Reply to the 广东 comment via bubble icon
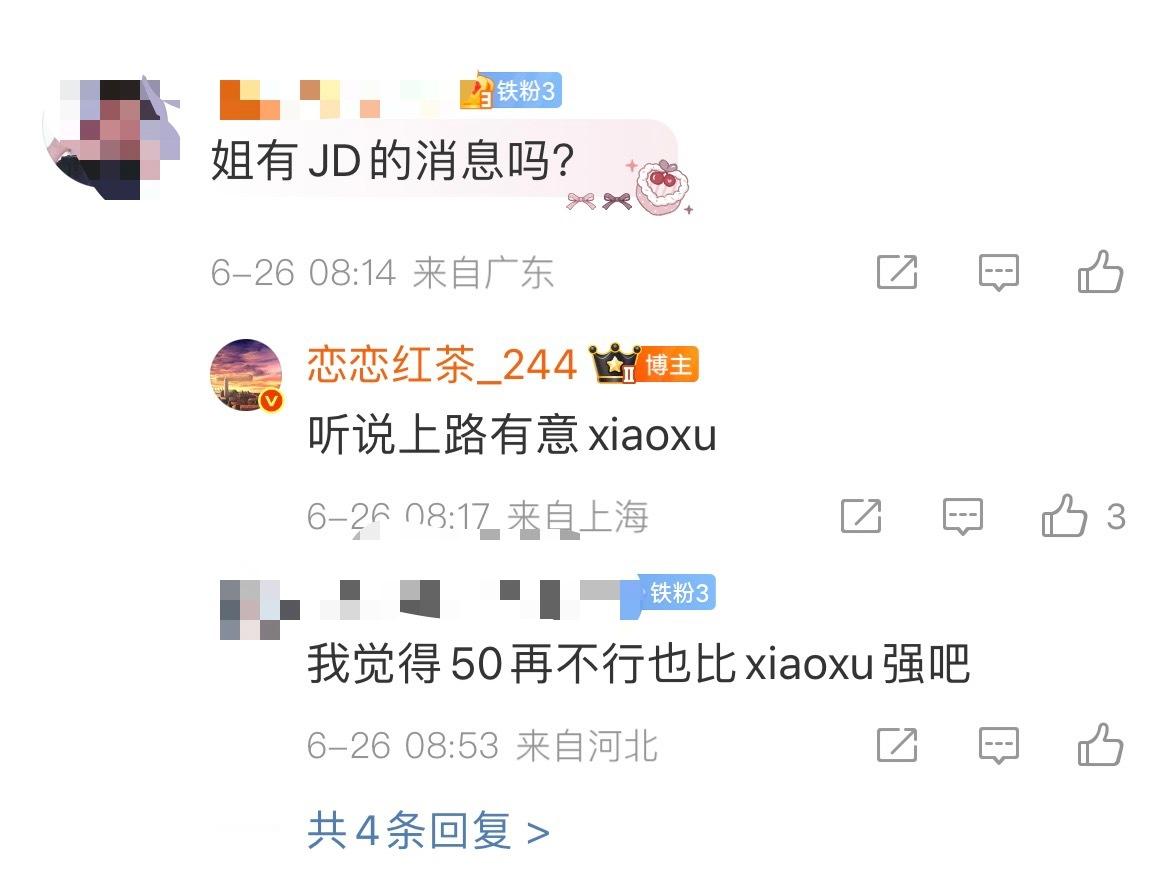1170x882 pixels. (998, 272)
